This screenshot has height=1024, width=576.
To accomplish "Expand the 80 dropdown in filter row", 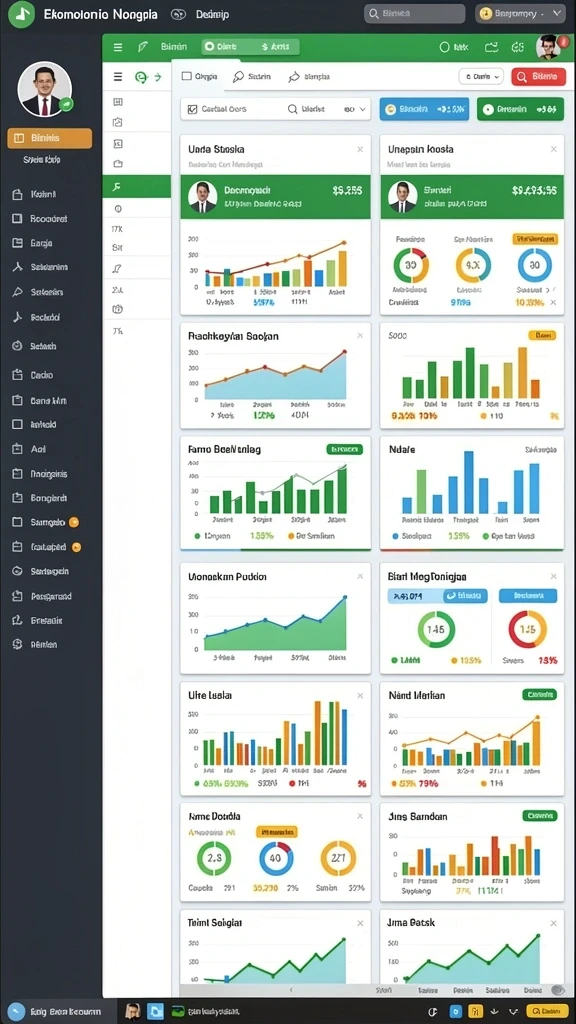I will coord(355,110).
